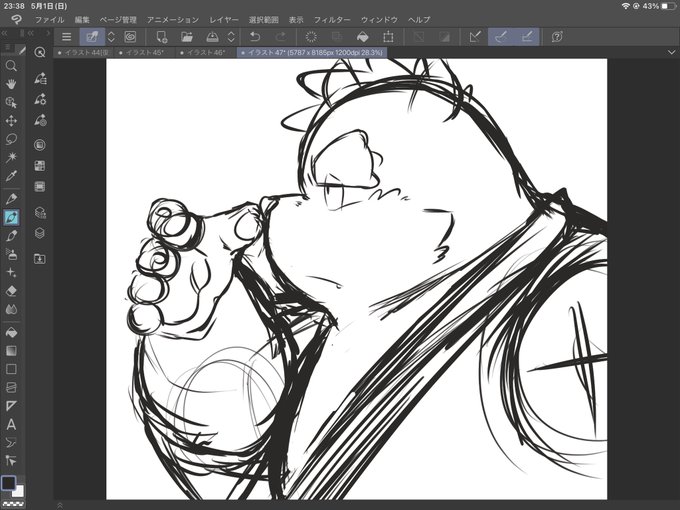Viewport: 680px width, 510px height.
Task: Open the Quick Access palette
Action: (x=40, y=52)
